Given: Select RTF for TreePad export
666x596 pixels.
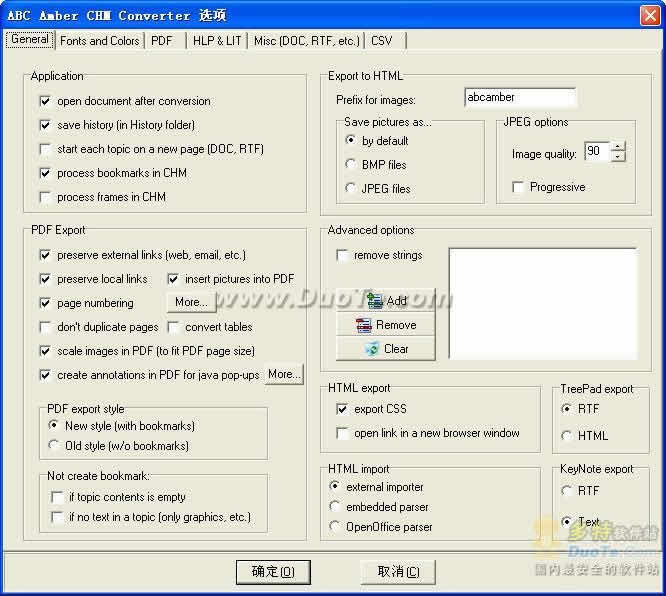Looking at the screenshot, I should tap(566, 409).
